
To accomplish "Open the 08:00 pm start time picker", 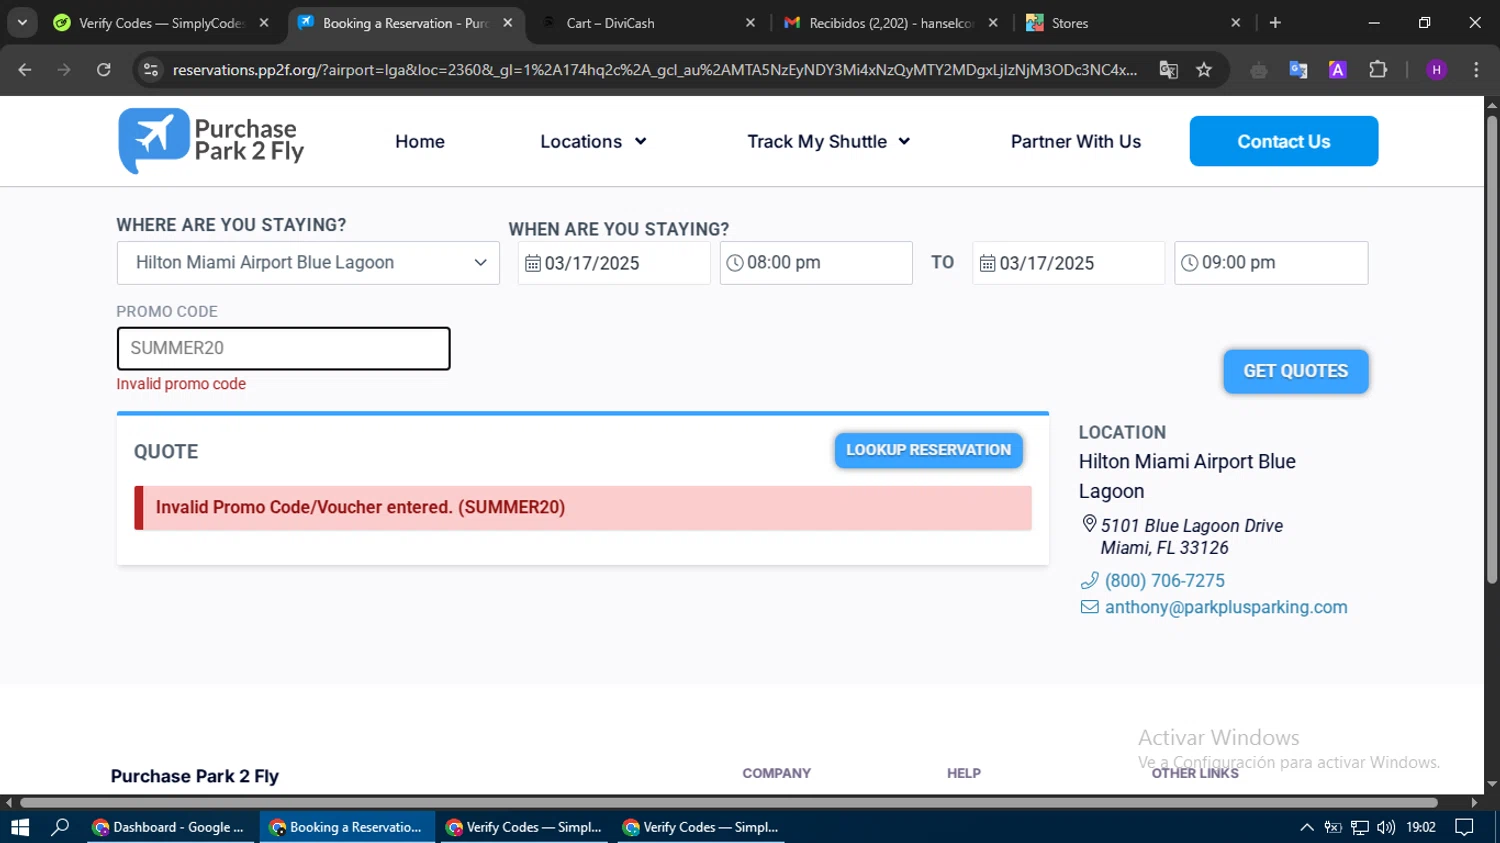I will tap(816, 263).
